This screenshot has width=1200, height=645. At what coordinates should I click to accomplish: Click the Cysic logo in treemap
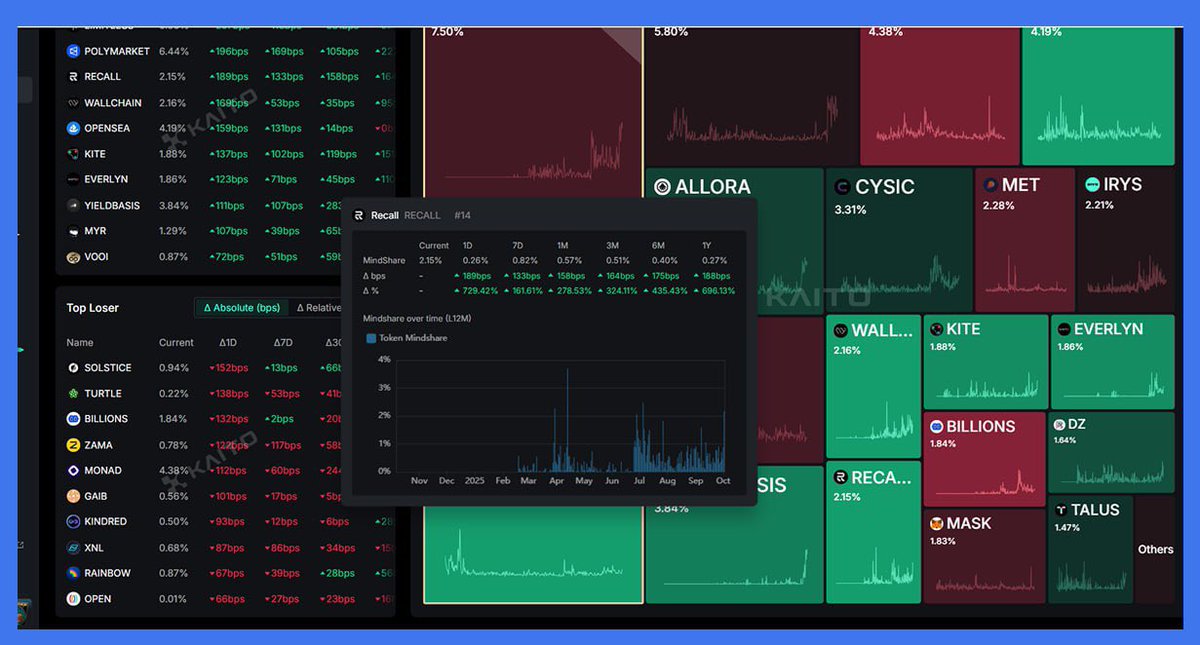coord(842,187)
